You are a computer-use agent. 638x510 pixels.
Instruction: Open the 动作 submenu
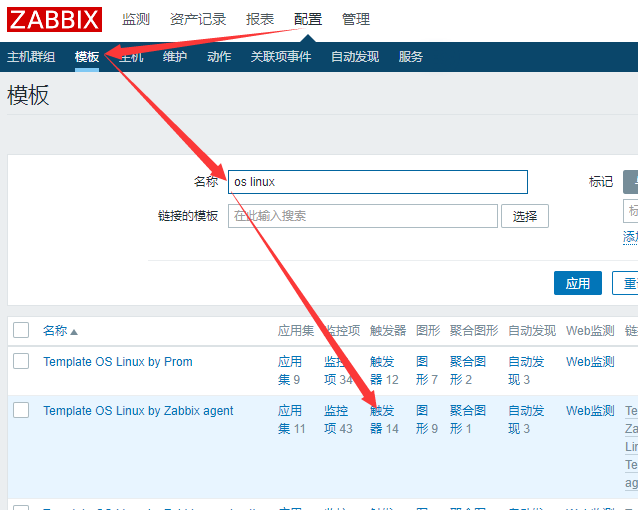point(219,57)
